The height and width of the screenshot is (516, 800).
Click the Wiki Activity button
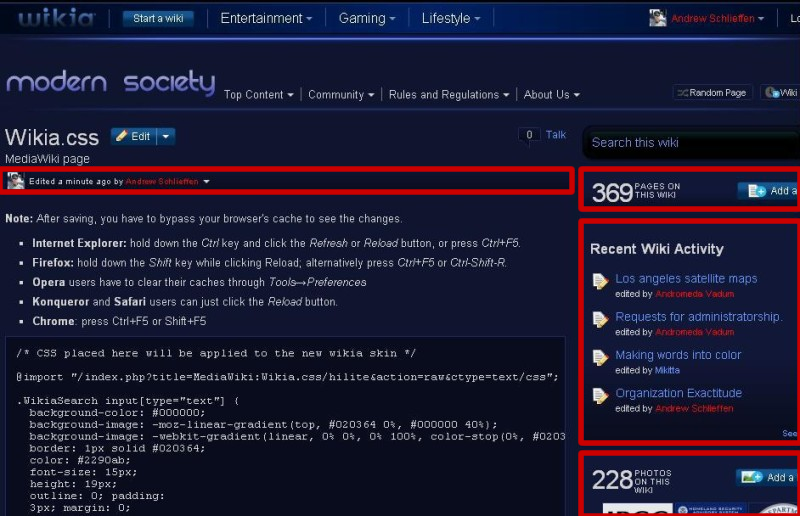pos(781,92)
